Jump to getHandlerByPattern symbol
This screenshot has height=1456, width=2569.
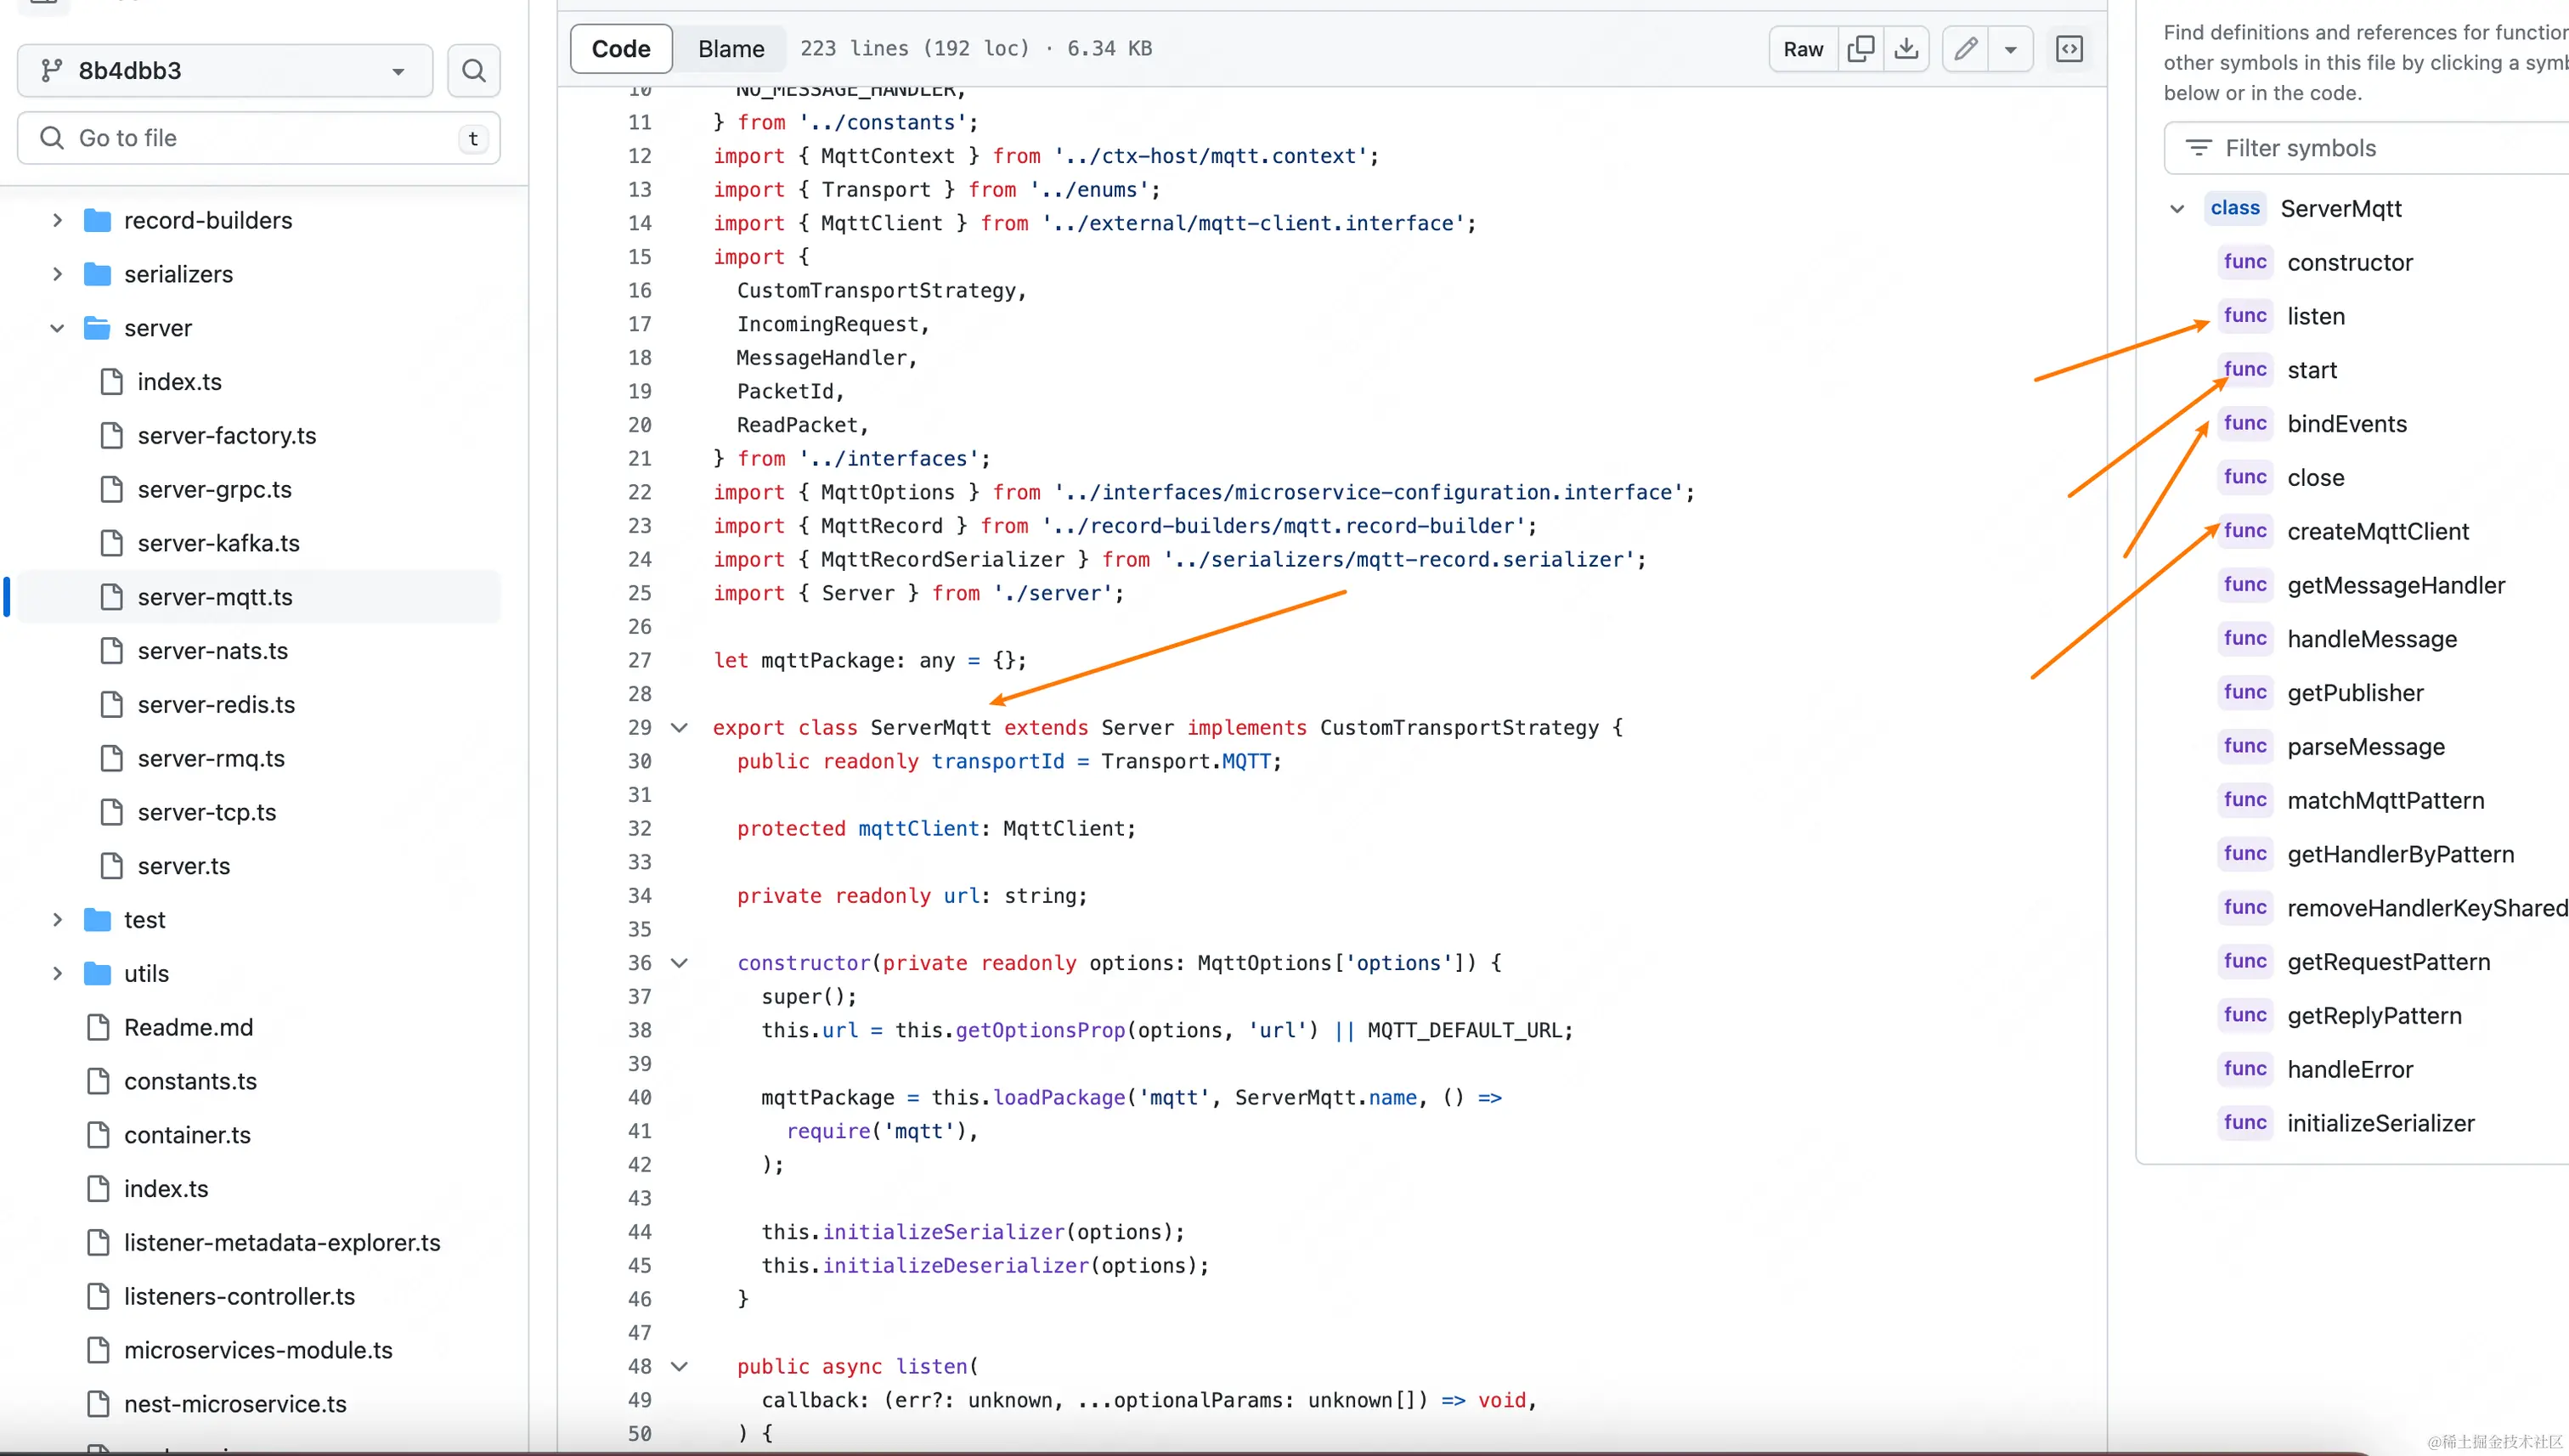pyautogui.click(x=2401, y=855)
